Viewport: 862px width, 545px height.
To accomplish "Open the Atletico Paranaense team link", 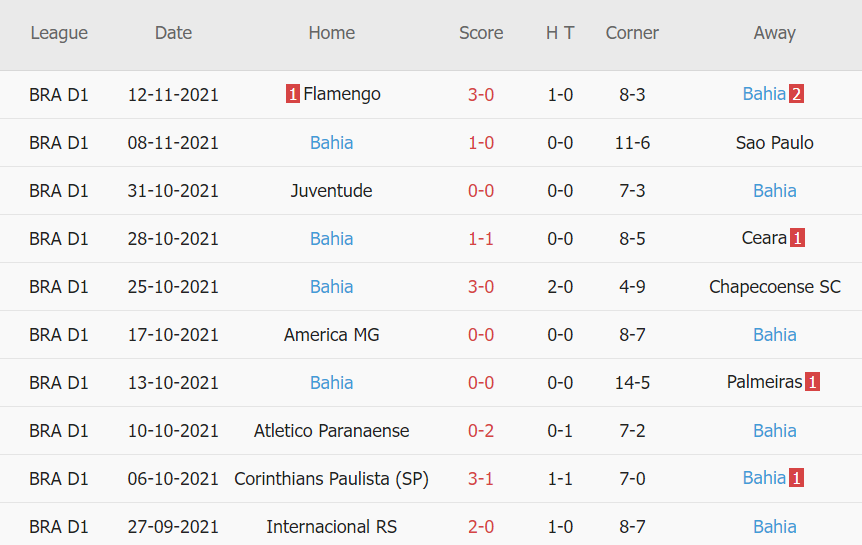I will (x=331, y=430).
